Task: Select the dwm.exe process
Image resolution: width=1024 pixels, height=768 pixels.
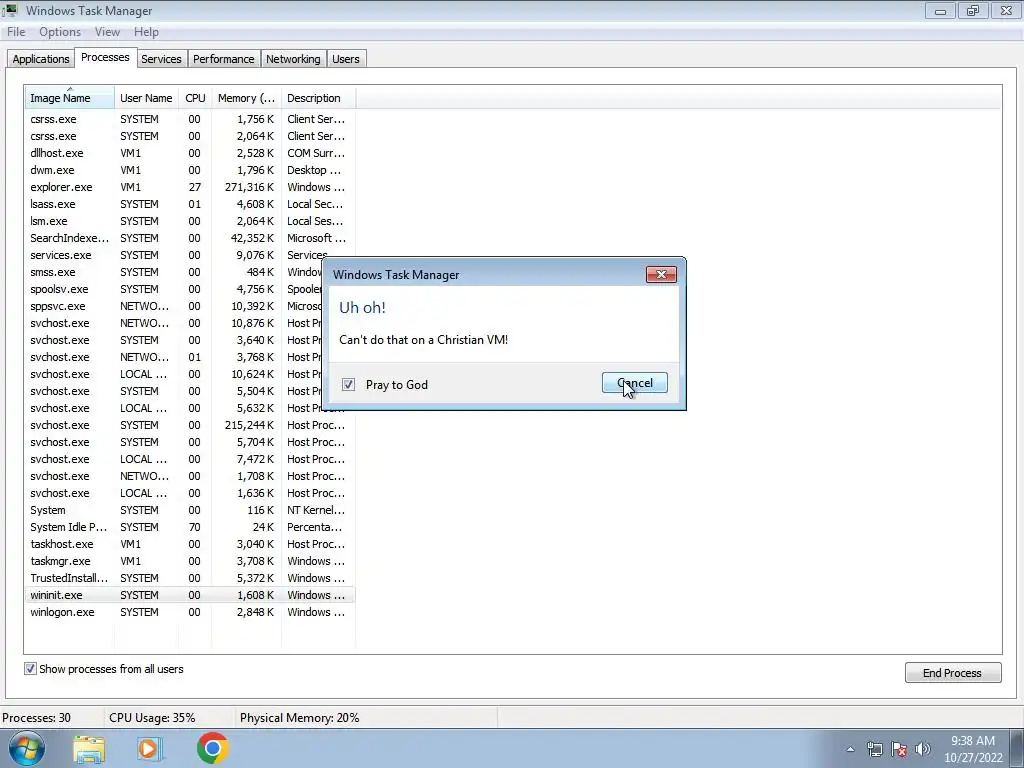Action: coord(190,170)
